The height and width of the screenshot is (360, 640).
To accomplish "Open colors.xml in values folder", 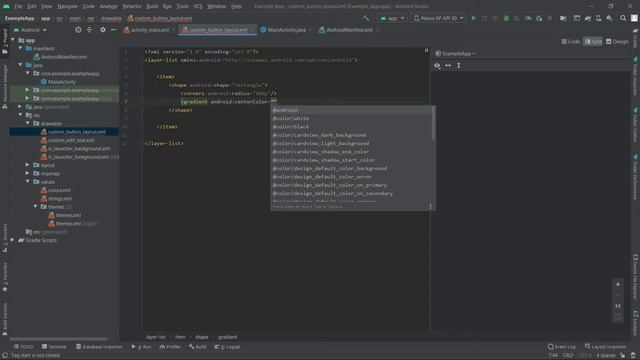I will [x=56, y=190].
